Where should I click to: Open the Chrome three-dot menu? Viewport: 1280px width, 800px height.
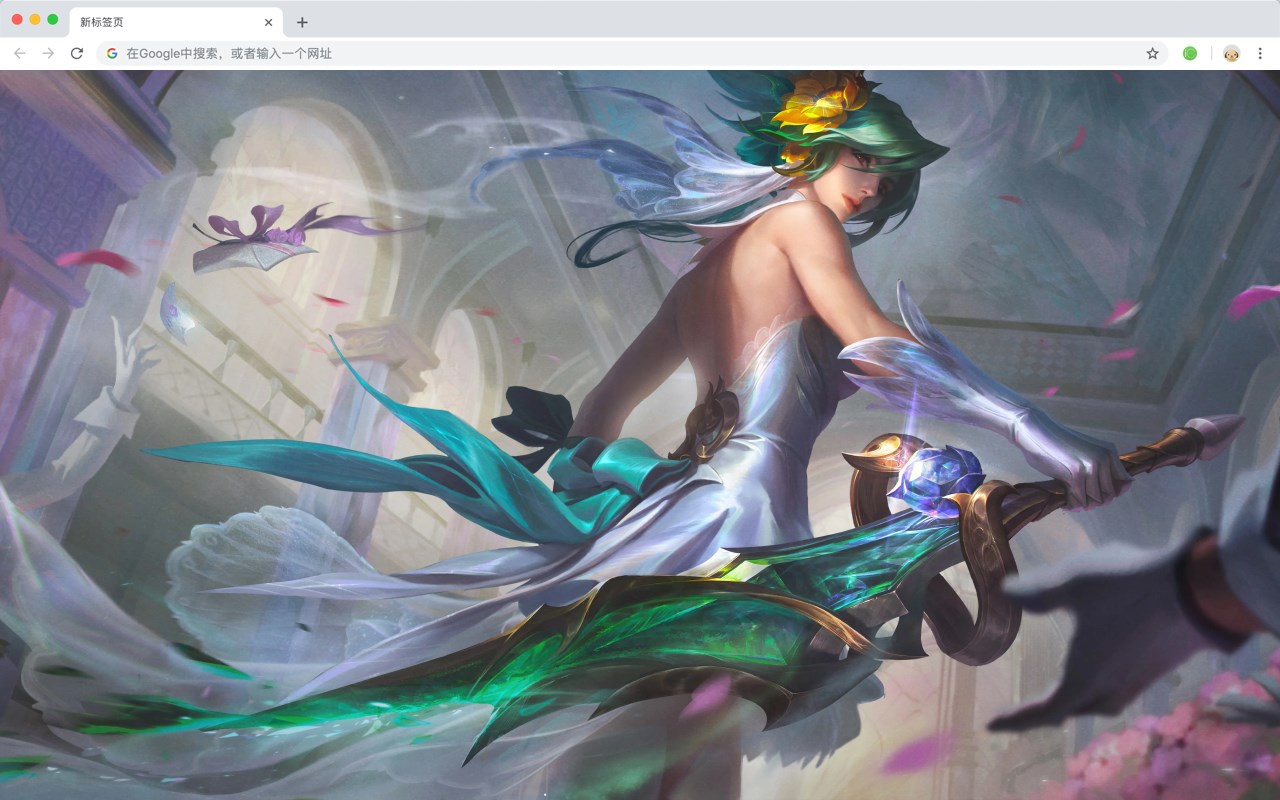pos(1260,53)
